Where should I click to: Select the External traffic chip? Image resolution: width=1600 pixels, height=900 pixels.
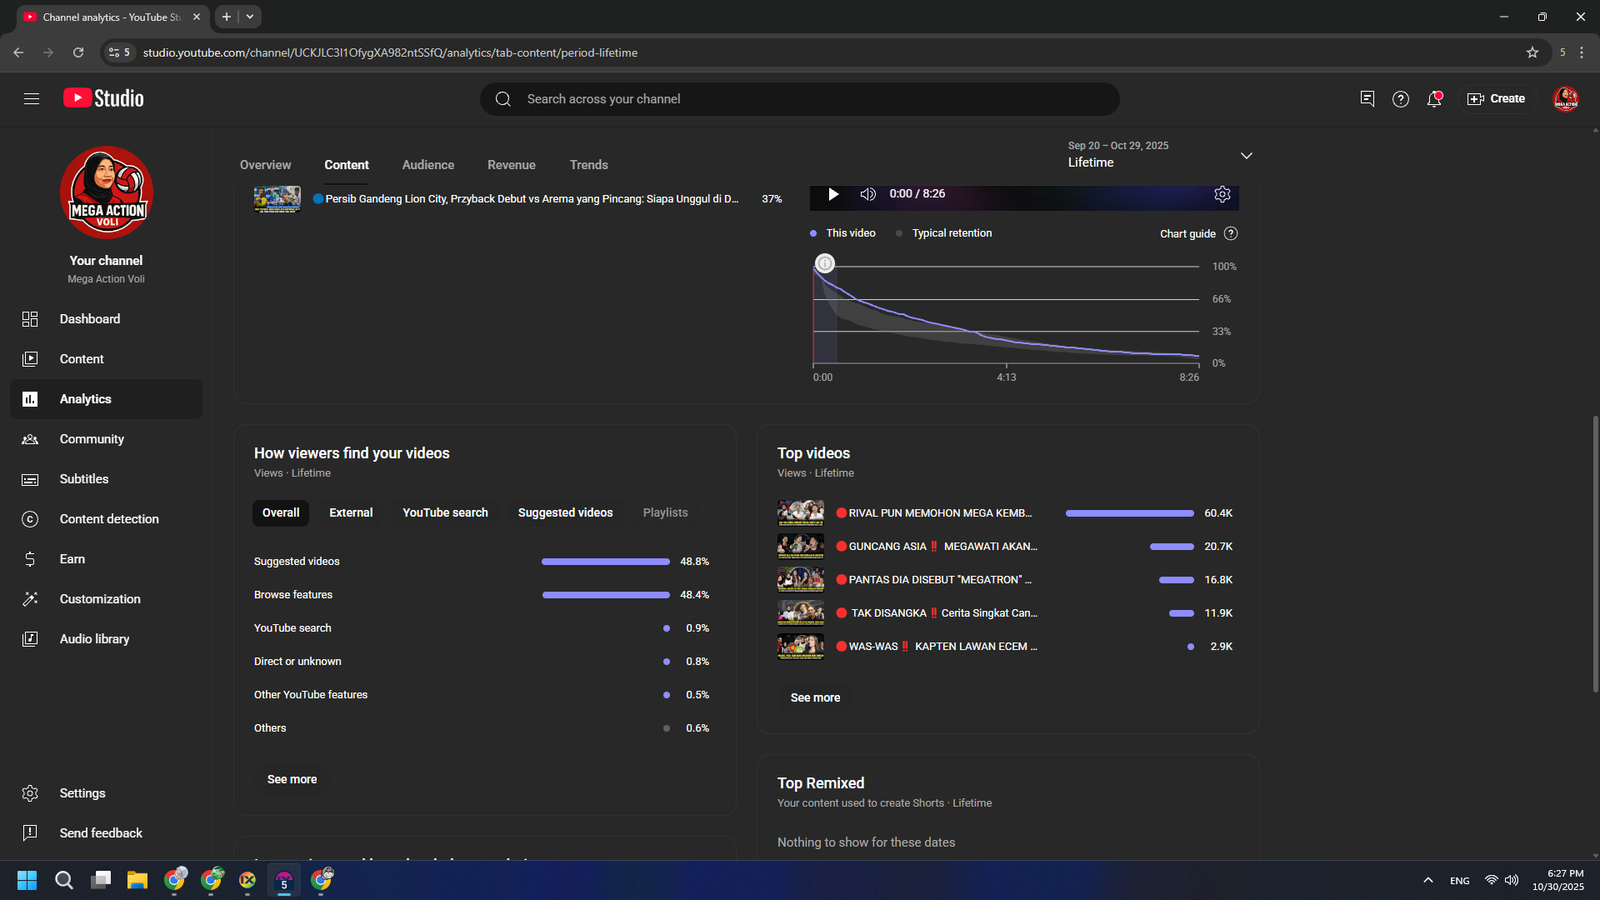point(351,513)
